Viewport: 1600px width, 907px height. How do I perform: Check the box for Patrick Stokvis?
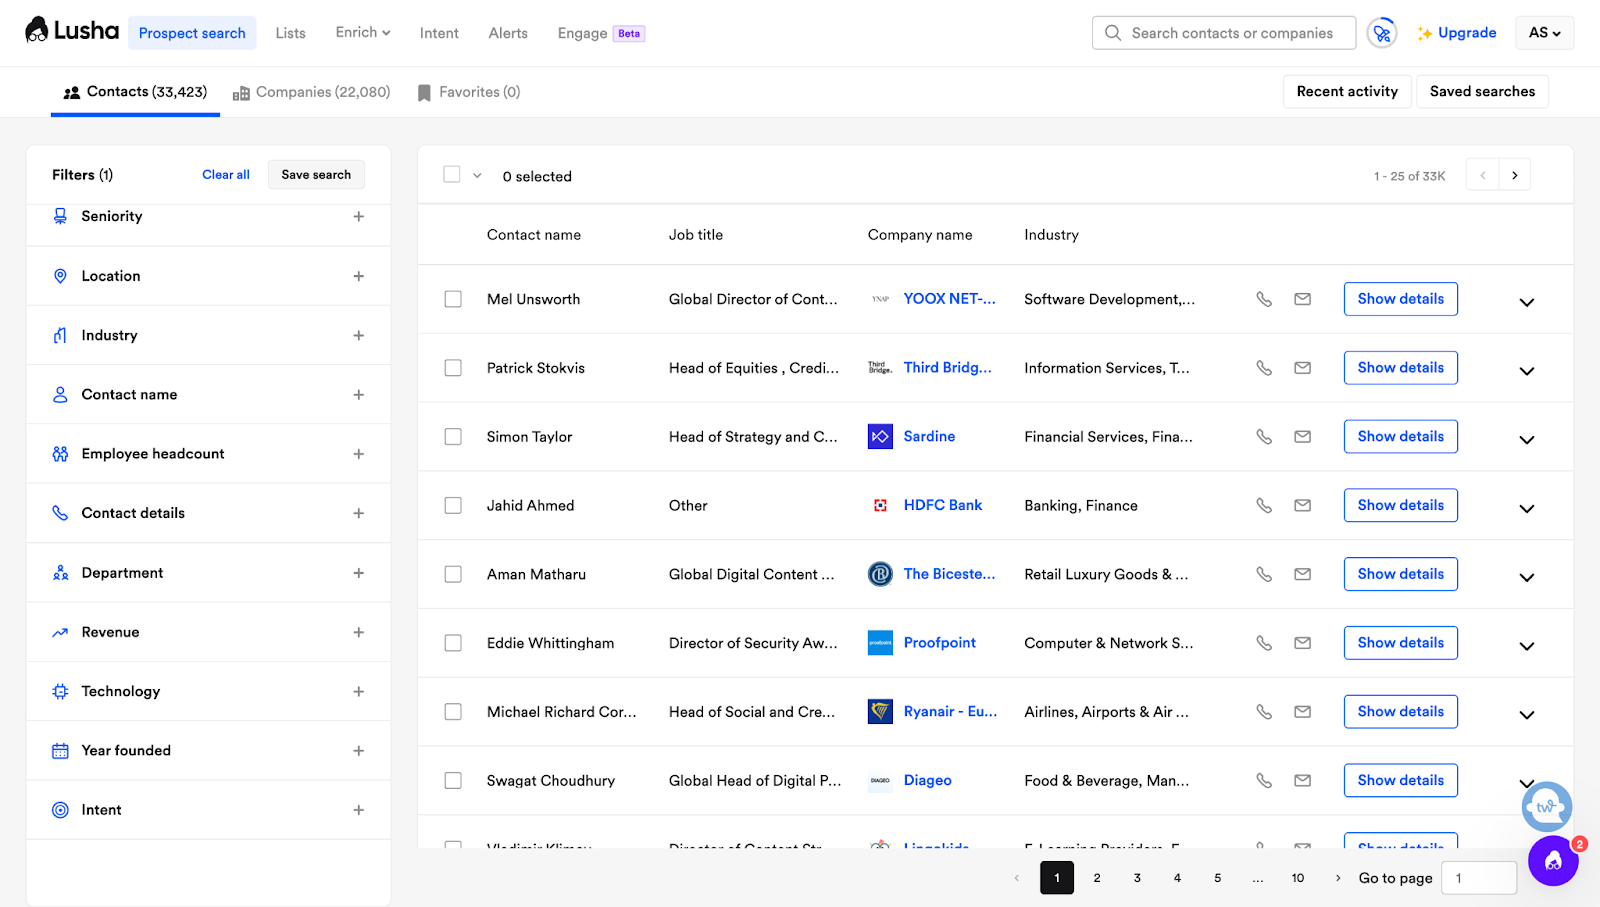click(x=453, y=368)
